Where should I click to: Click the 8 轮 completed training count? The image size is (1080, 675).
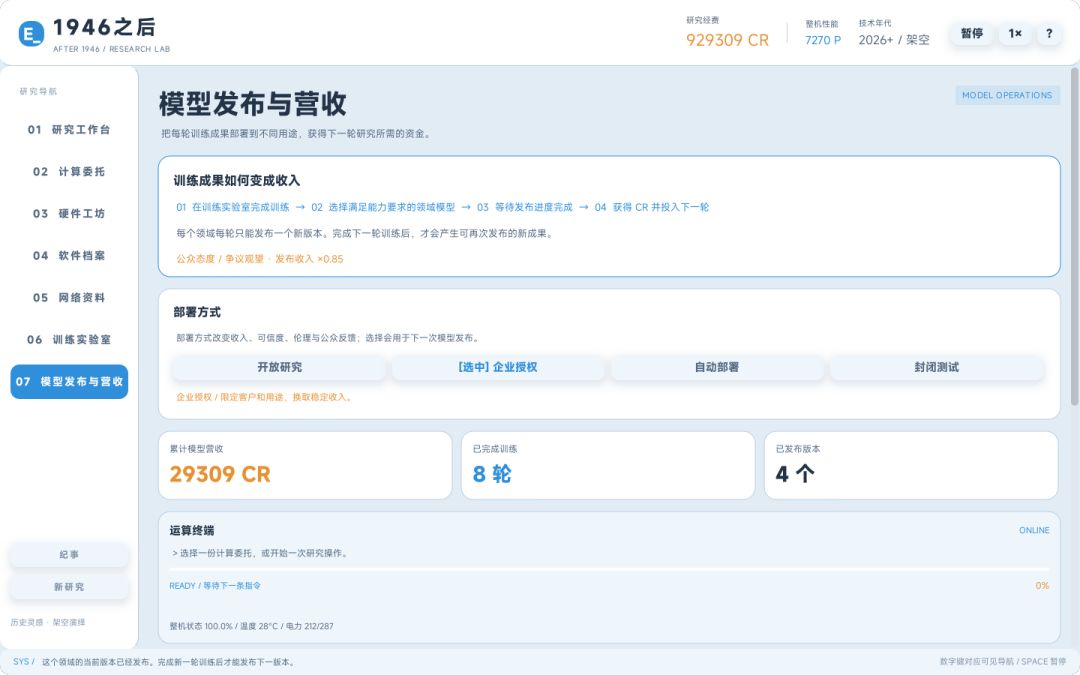point(492,474)
